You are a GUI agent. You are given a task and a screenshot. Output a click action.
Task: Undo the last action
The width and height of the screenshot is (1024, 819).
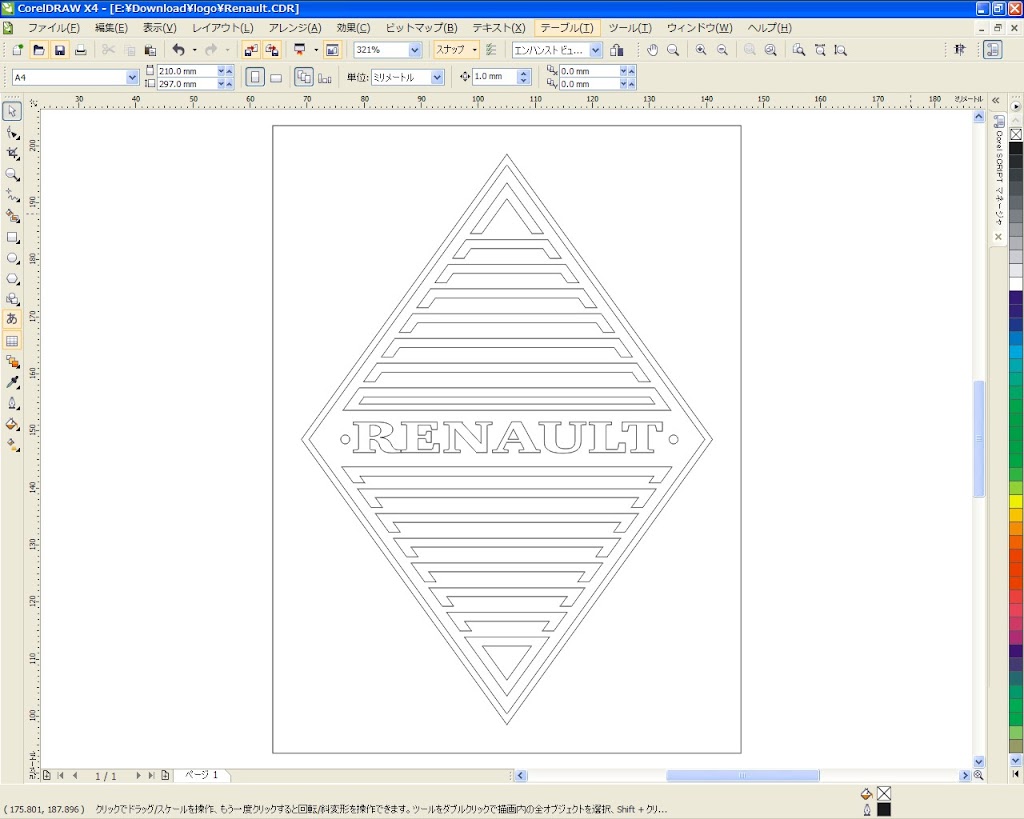pos(178,50)
